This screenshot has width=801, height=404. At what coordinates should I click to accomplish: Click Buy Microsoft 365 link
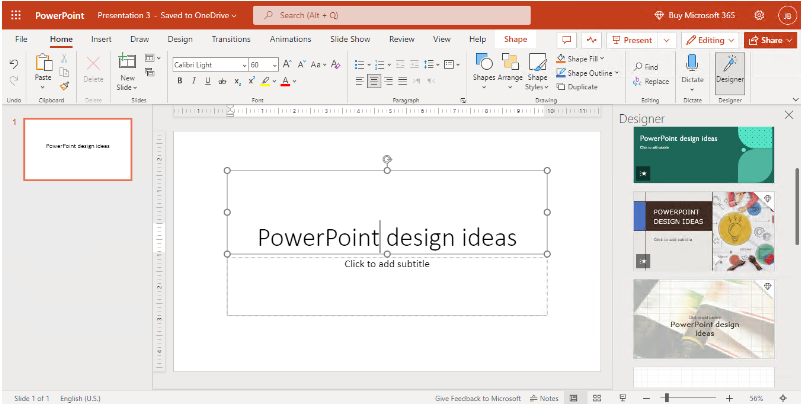701,15
